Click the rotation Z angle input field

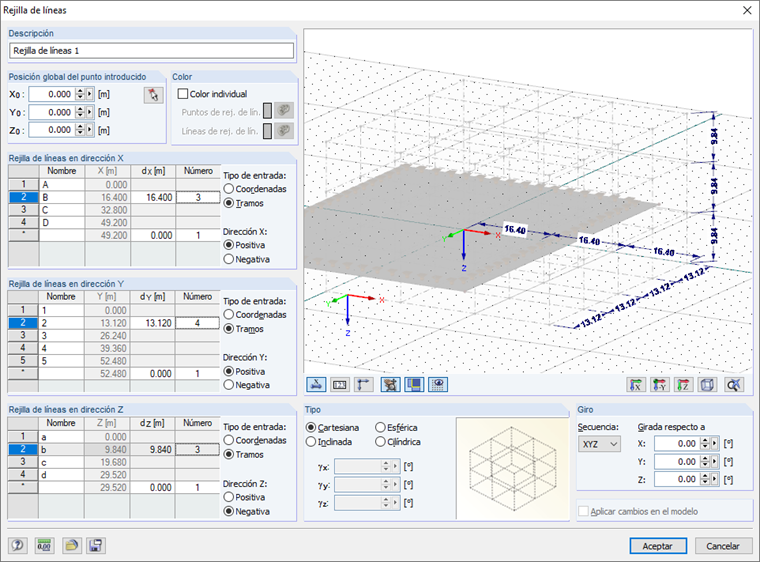[x=677, y=479]
